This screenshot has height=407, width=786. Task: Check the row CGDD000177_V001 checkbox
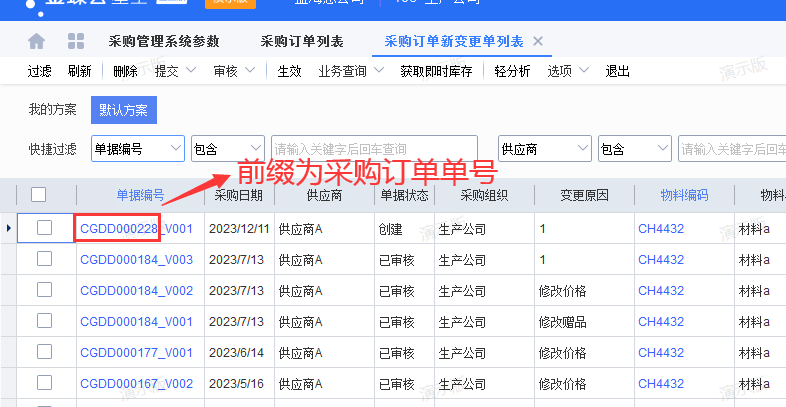point(45,352)
